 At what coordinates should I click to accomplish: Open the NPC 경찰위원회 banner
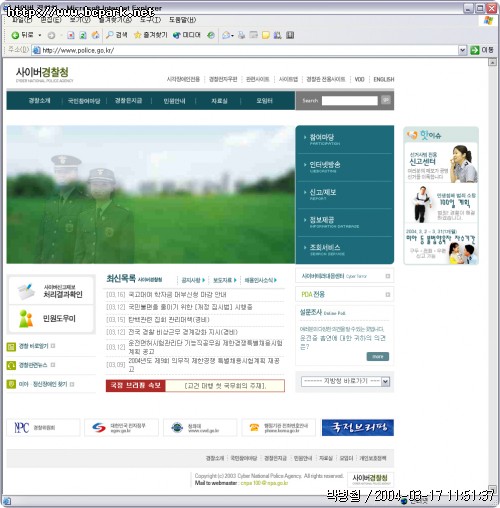[43, 427]
